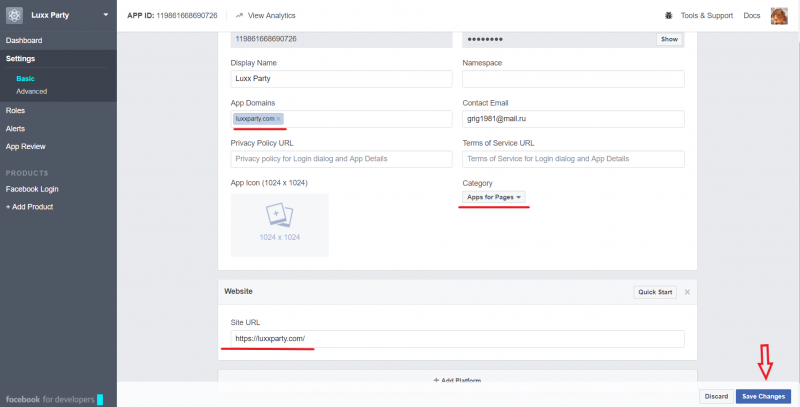Image resolution: width=800 pixels, height=407 pixels.
Task: Open Advanced settings subsection
Action: (32, 91)
